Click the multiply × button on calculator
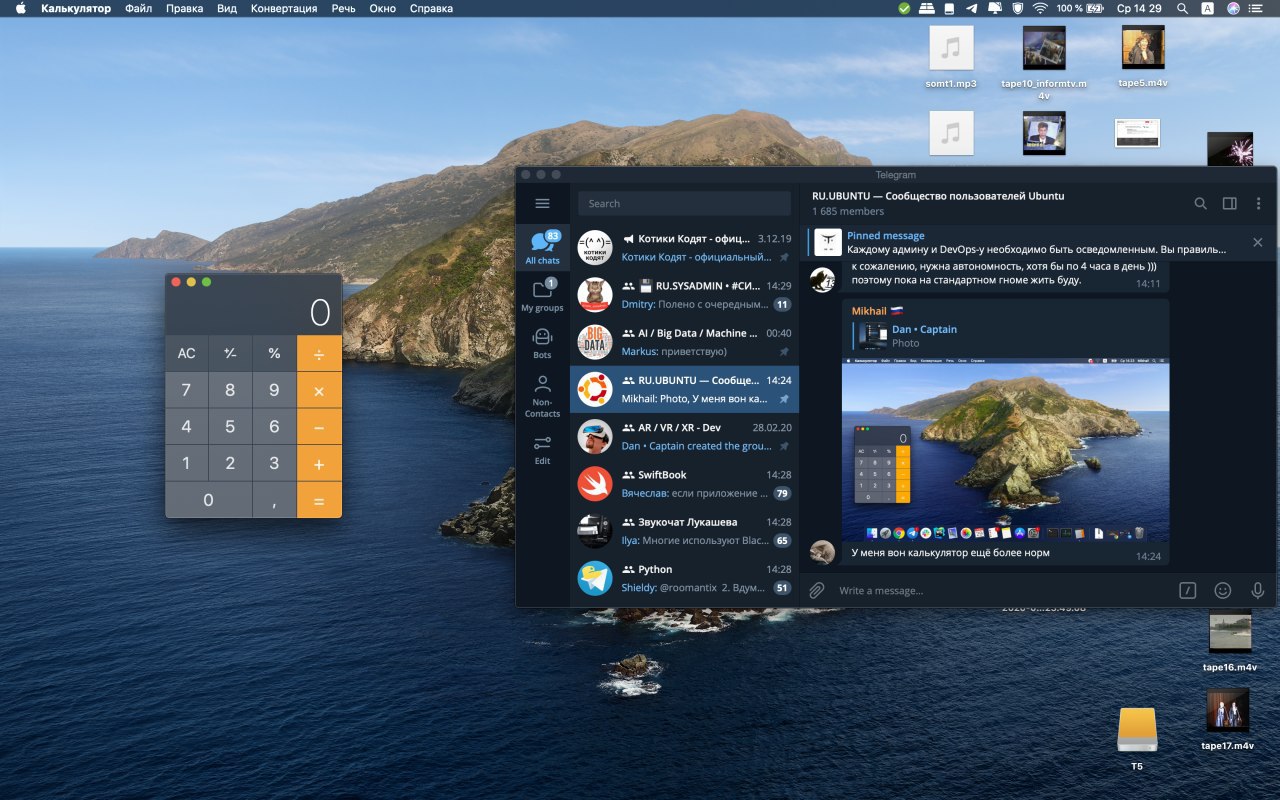The image size is (1280, 800). tap(319, 390)
